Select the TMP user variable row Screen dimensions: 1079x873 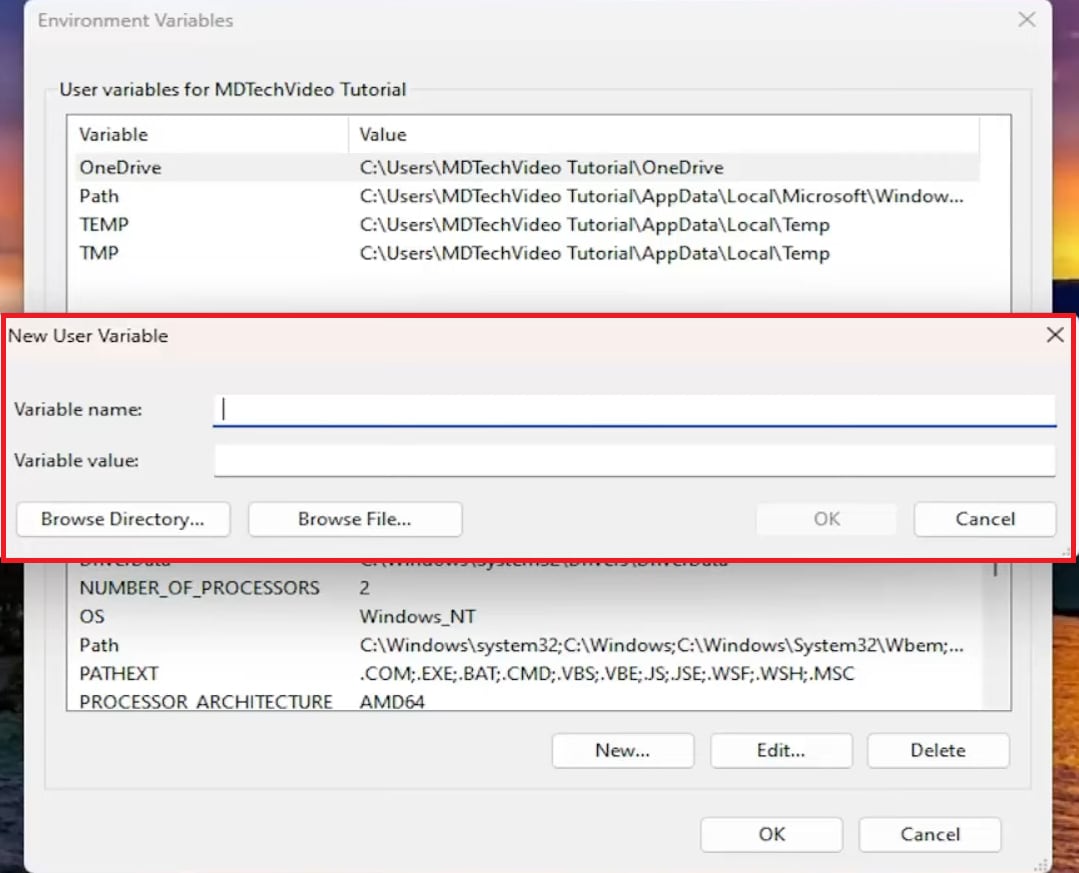click(x=527, y=254)
